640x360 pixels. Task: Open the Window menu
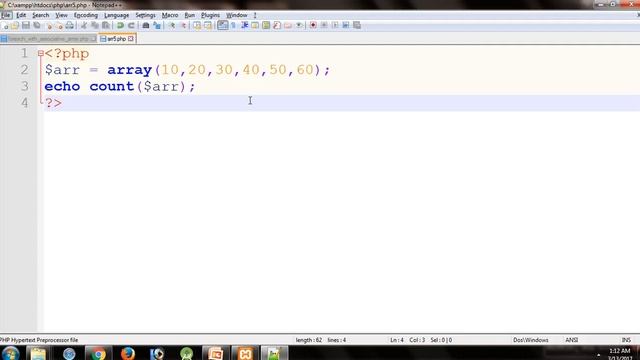(237, 15)
